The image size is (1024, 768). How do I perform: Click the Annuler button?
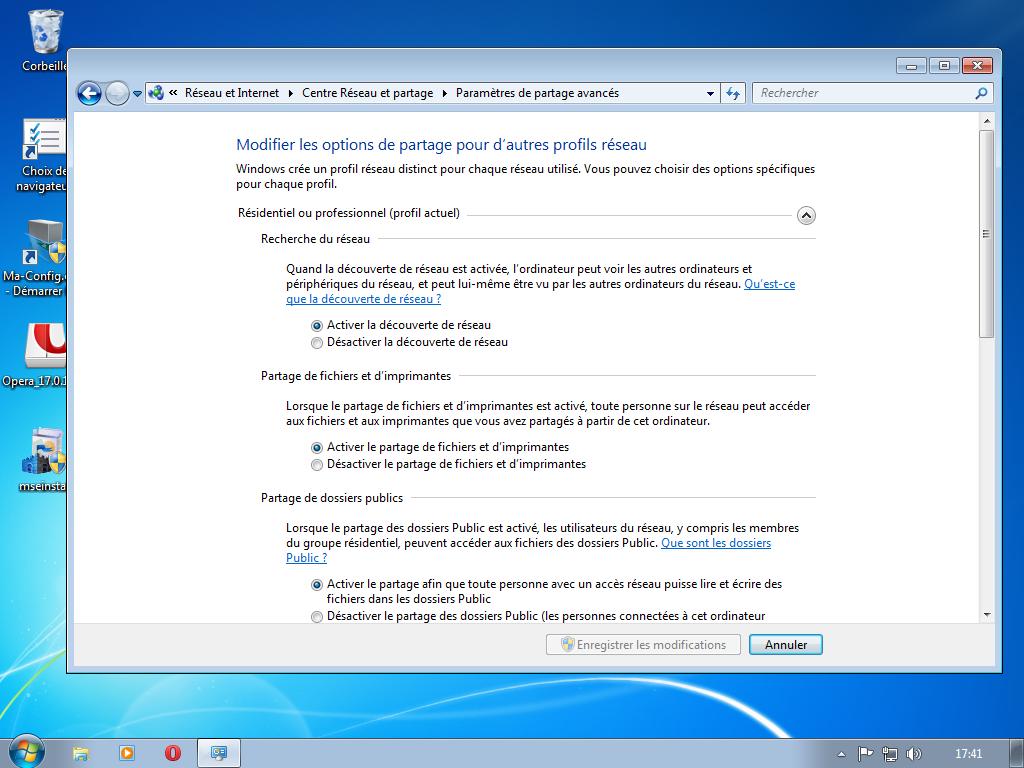(x=786, y=645)
